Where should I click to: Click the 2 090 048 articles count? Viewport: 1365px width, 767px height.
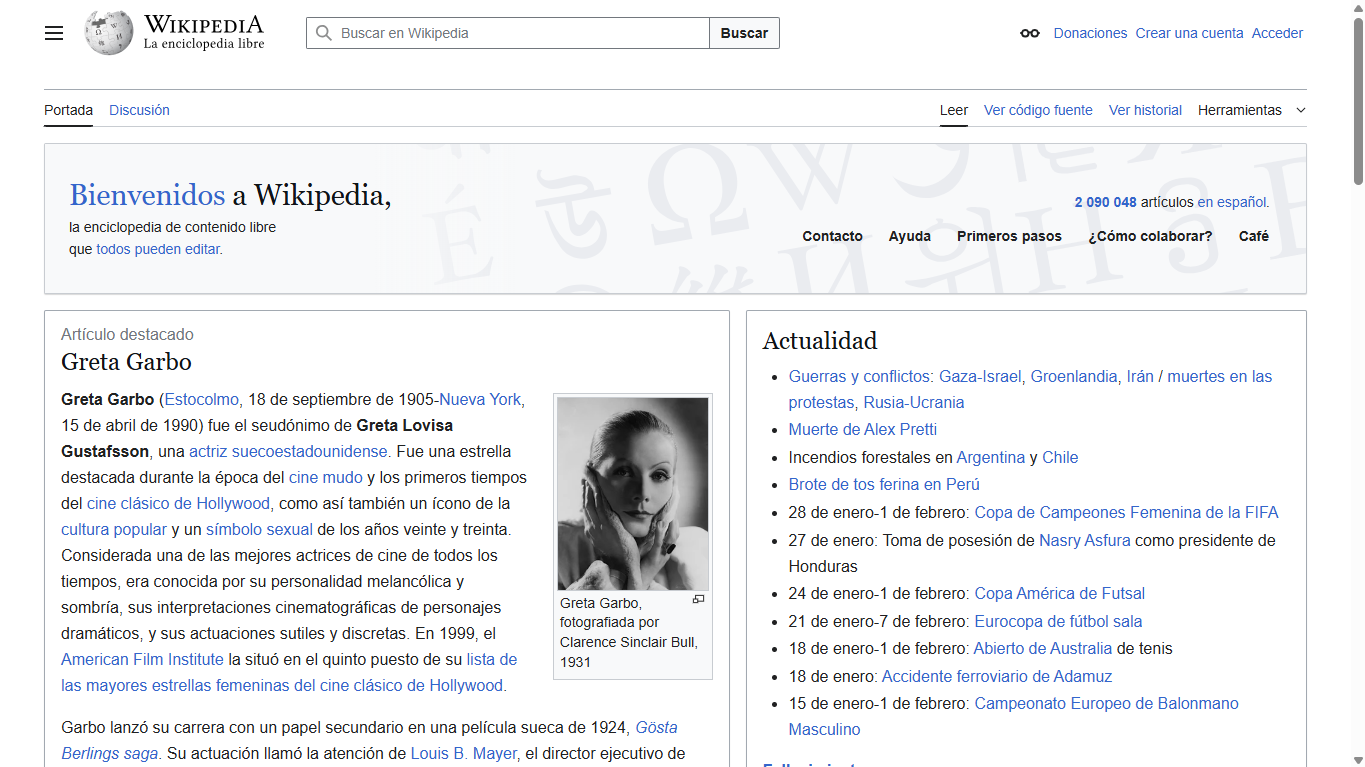coord(1105,202)
